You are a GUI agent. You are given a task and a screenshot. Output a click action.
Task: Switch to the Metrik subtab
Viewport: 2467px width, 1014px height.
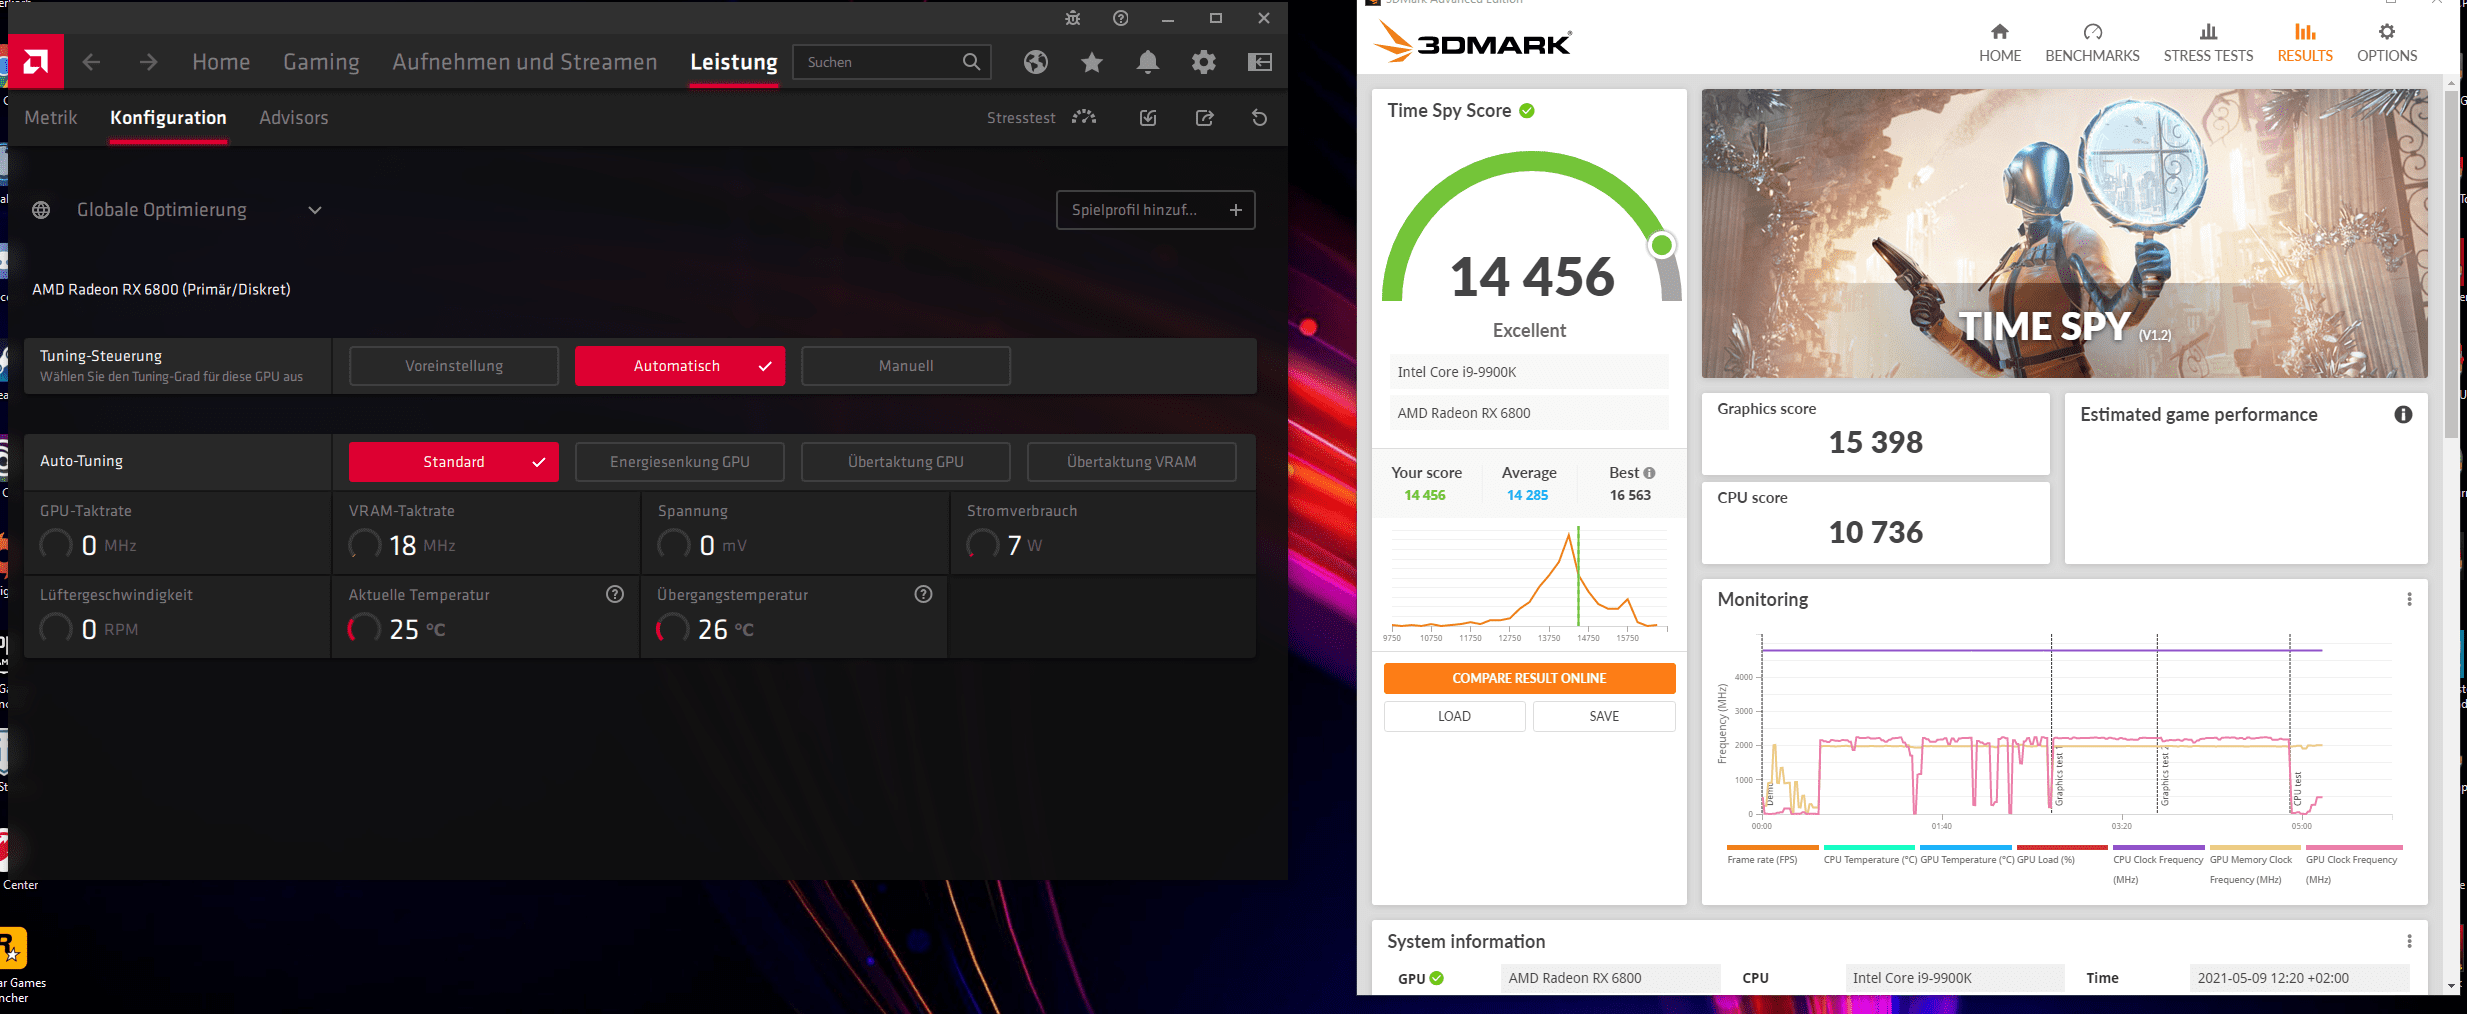pos(51,118)
